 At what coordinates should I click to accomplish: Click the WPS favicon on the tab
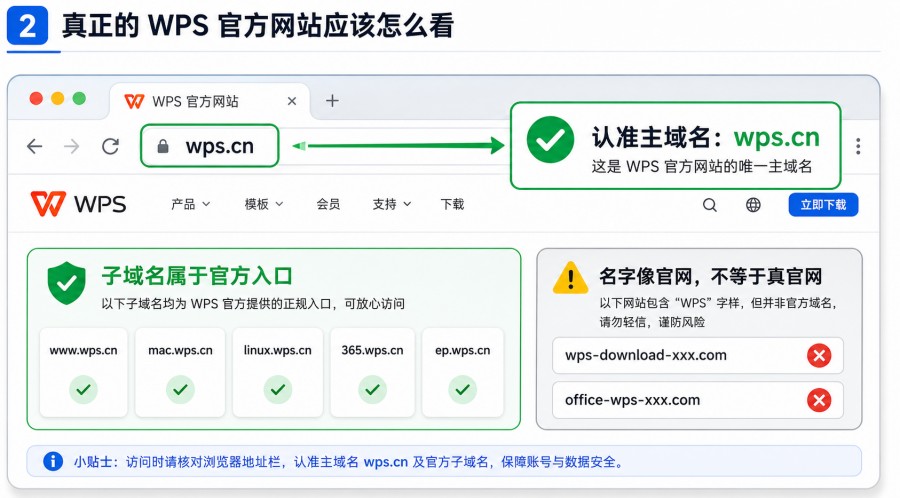tap(134, 102)
